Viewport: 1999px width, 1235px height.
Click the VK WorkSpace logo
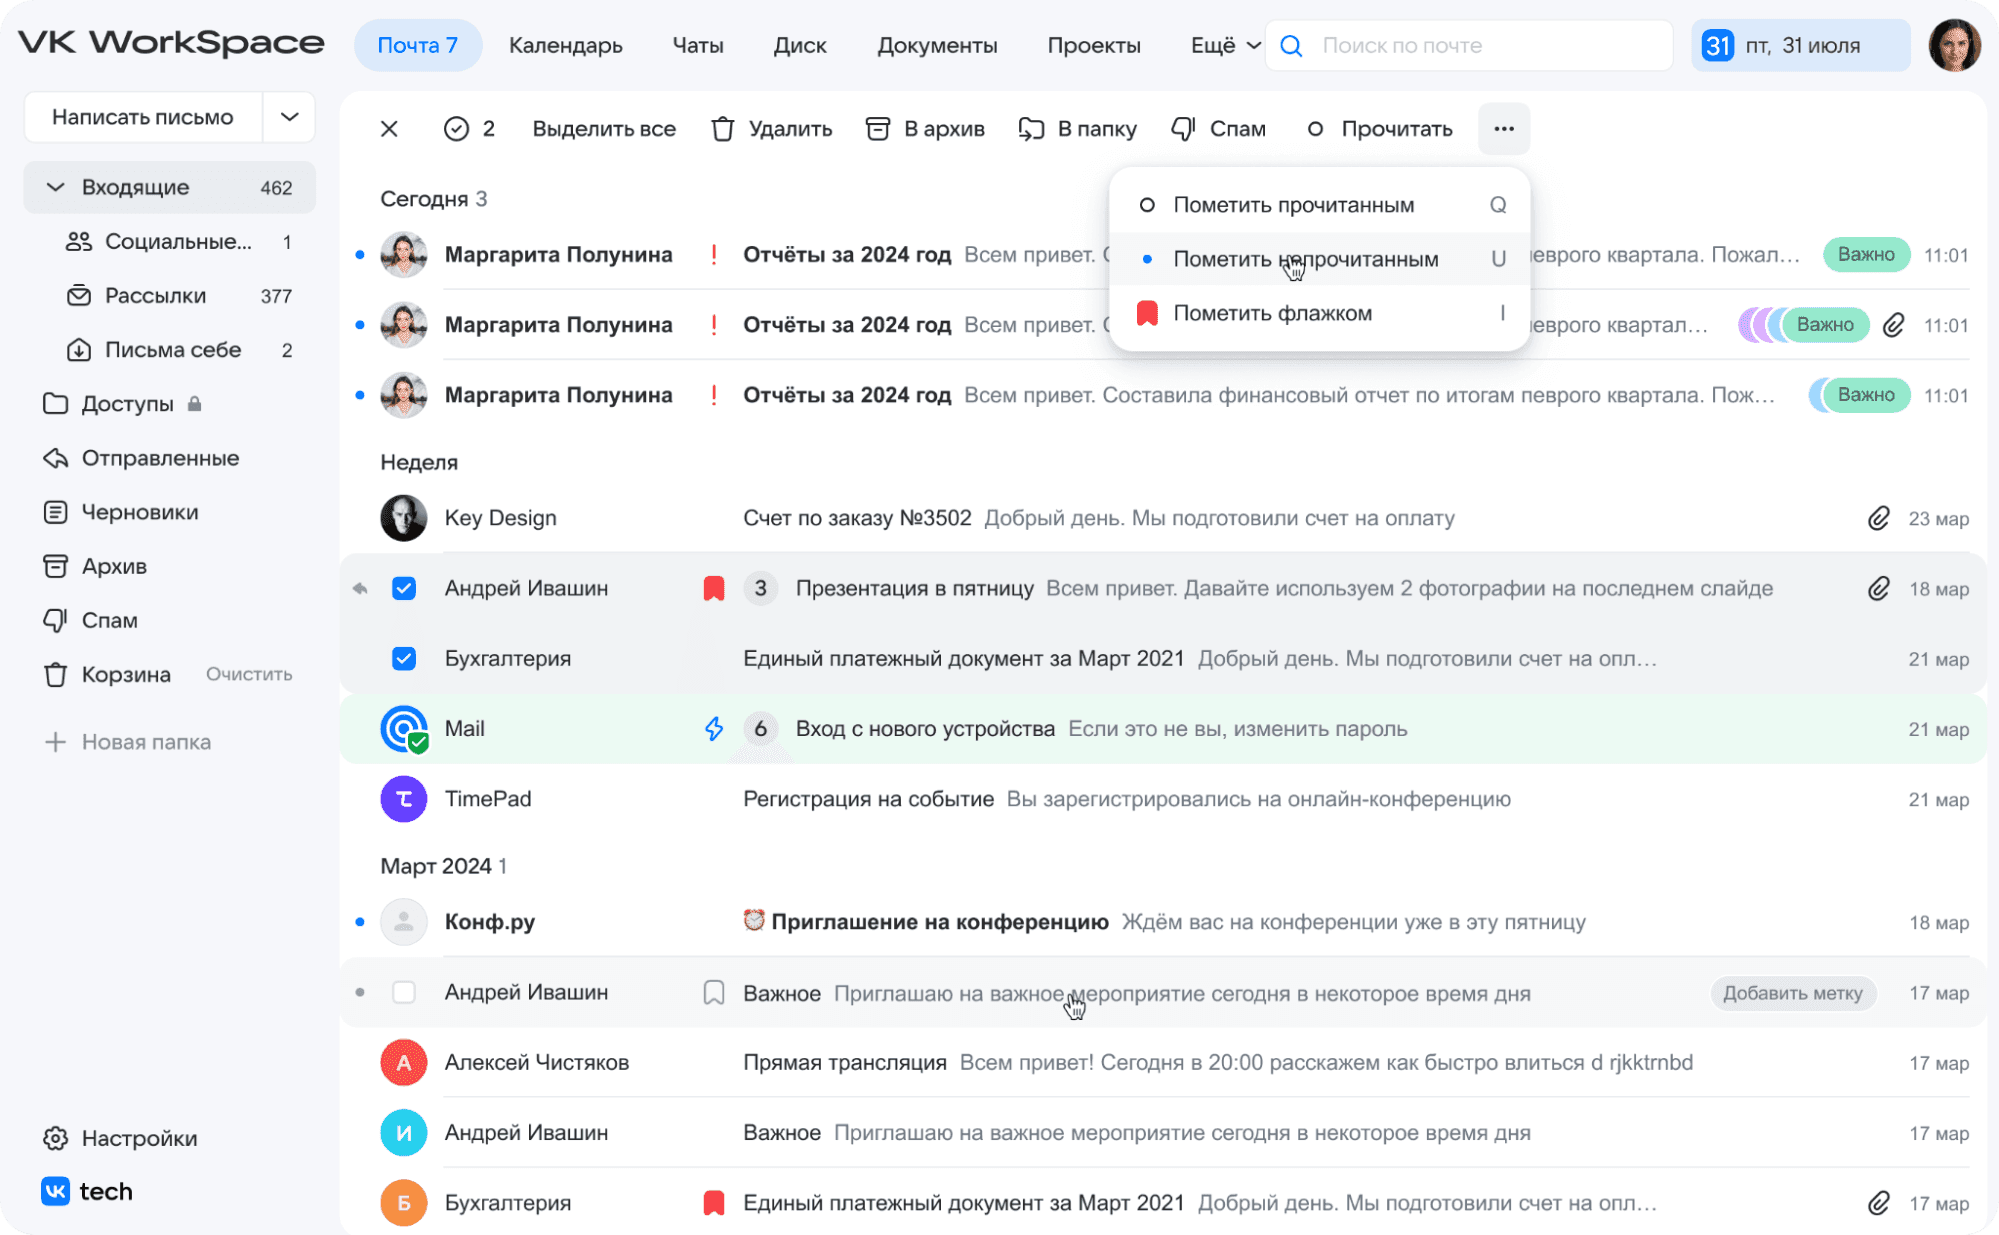click(171, 43)
